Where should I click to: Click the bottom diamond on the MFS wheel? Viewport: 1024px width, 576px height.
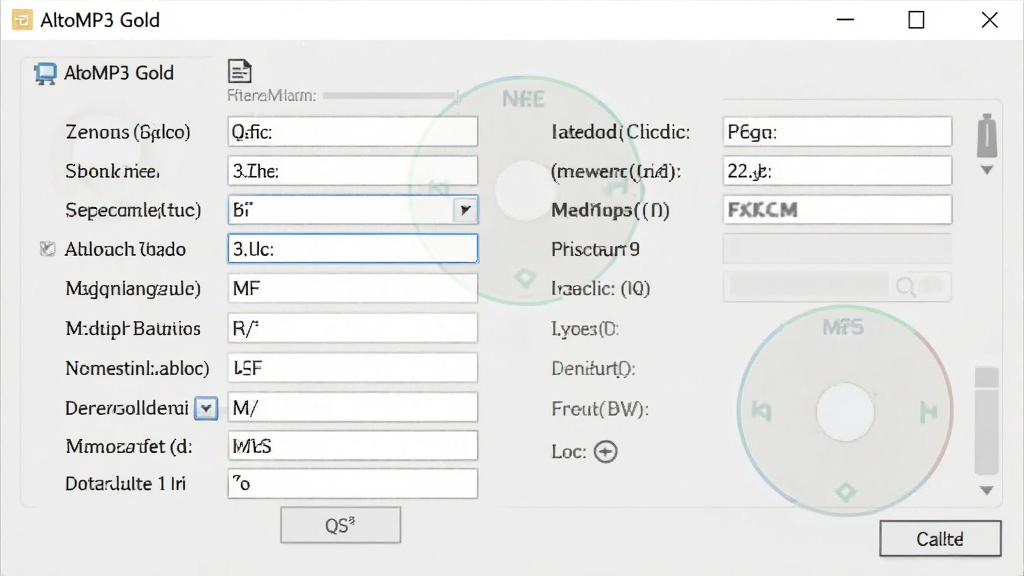(846, 491)
